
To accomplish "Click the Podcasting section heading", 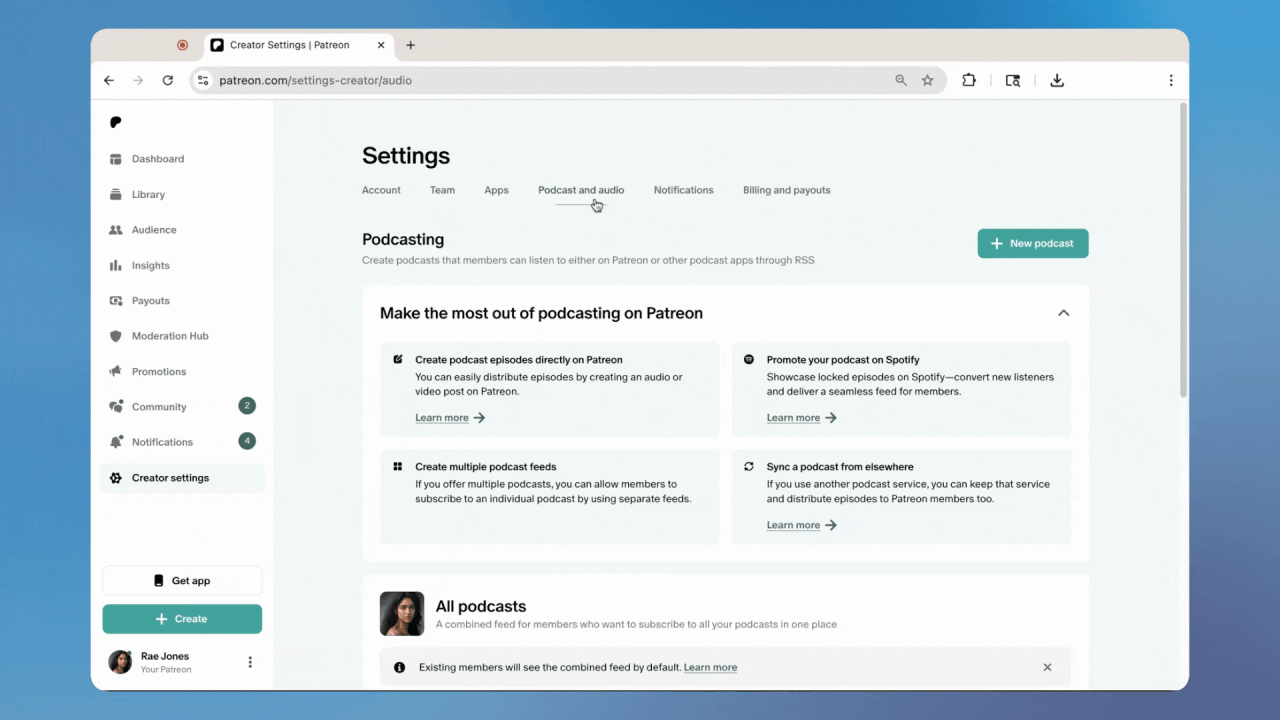I will [x=403, y=240].
